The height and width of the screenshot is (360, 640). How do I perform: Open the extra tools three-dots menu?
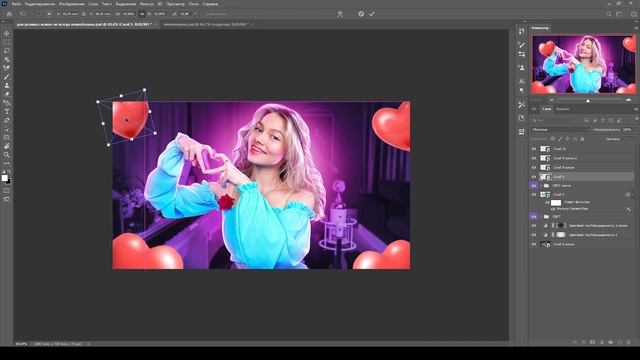(x=7, y=163)
